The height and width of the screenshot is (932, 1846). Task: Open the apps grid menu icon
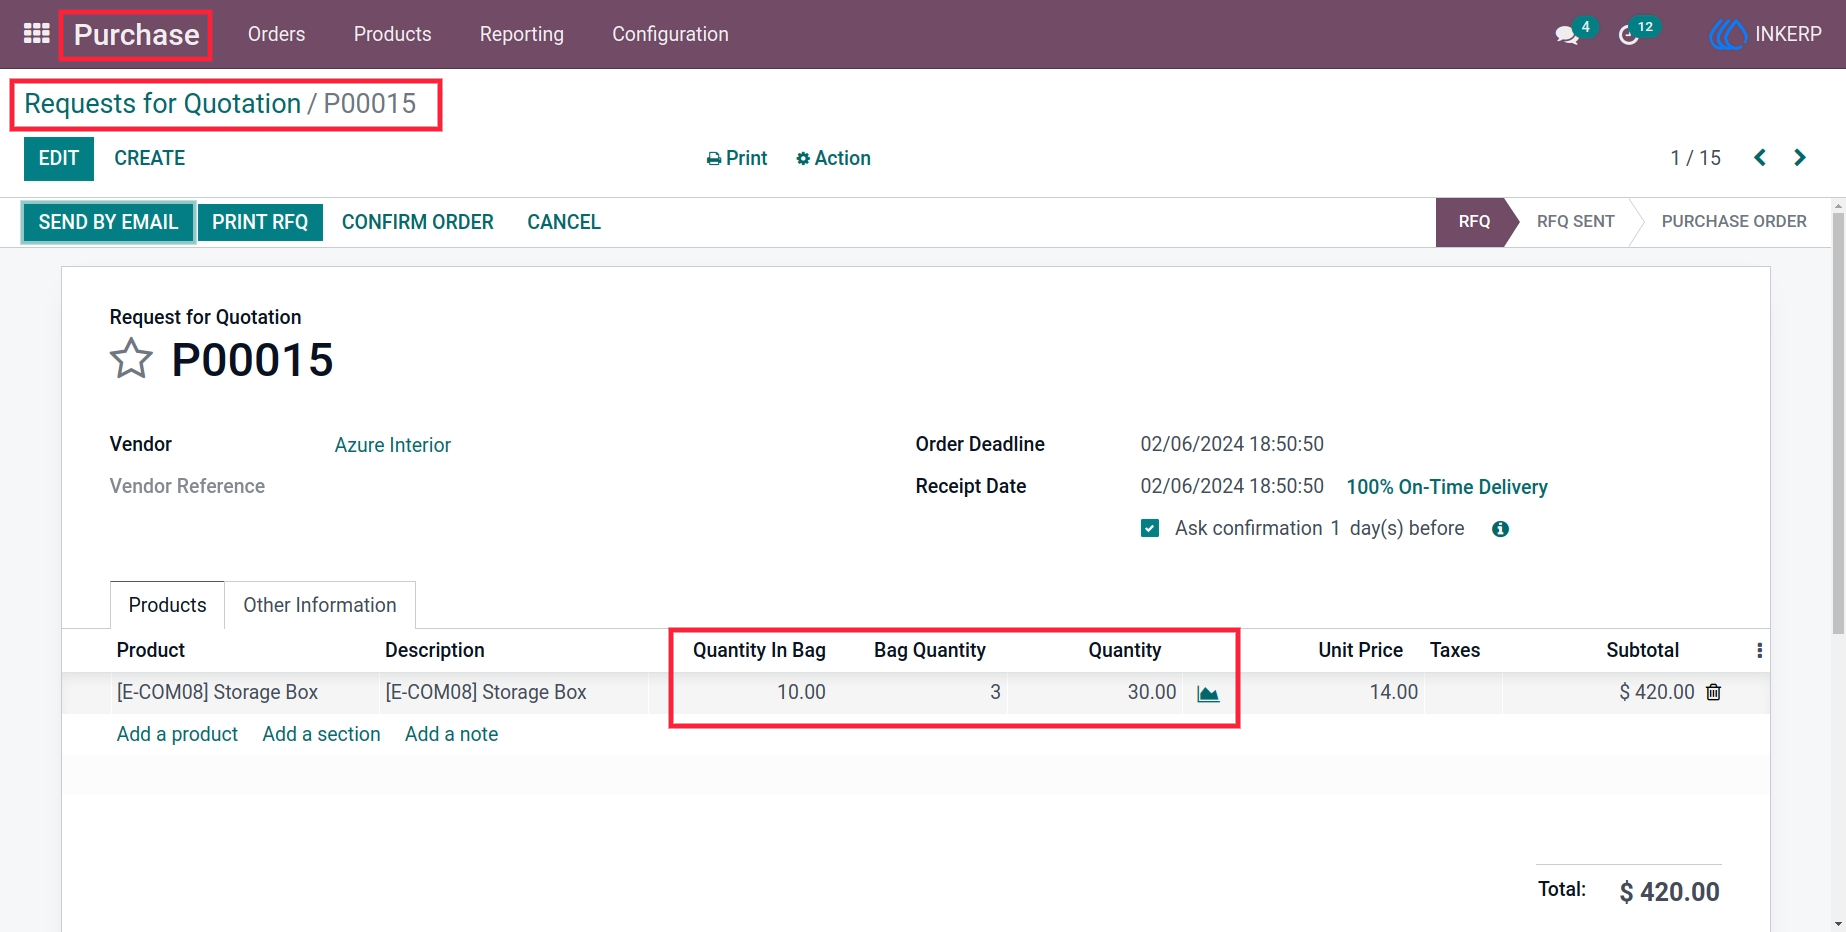pos(37,34)
